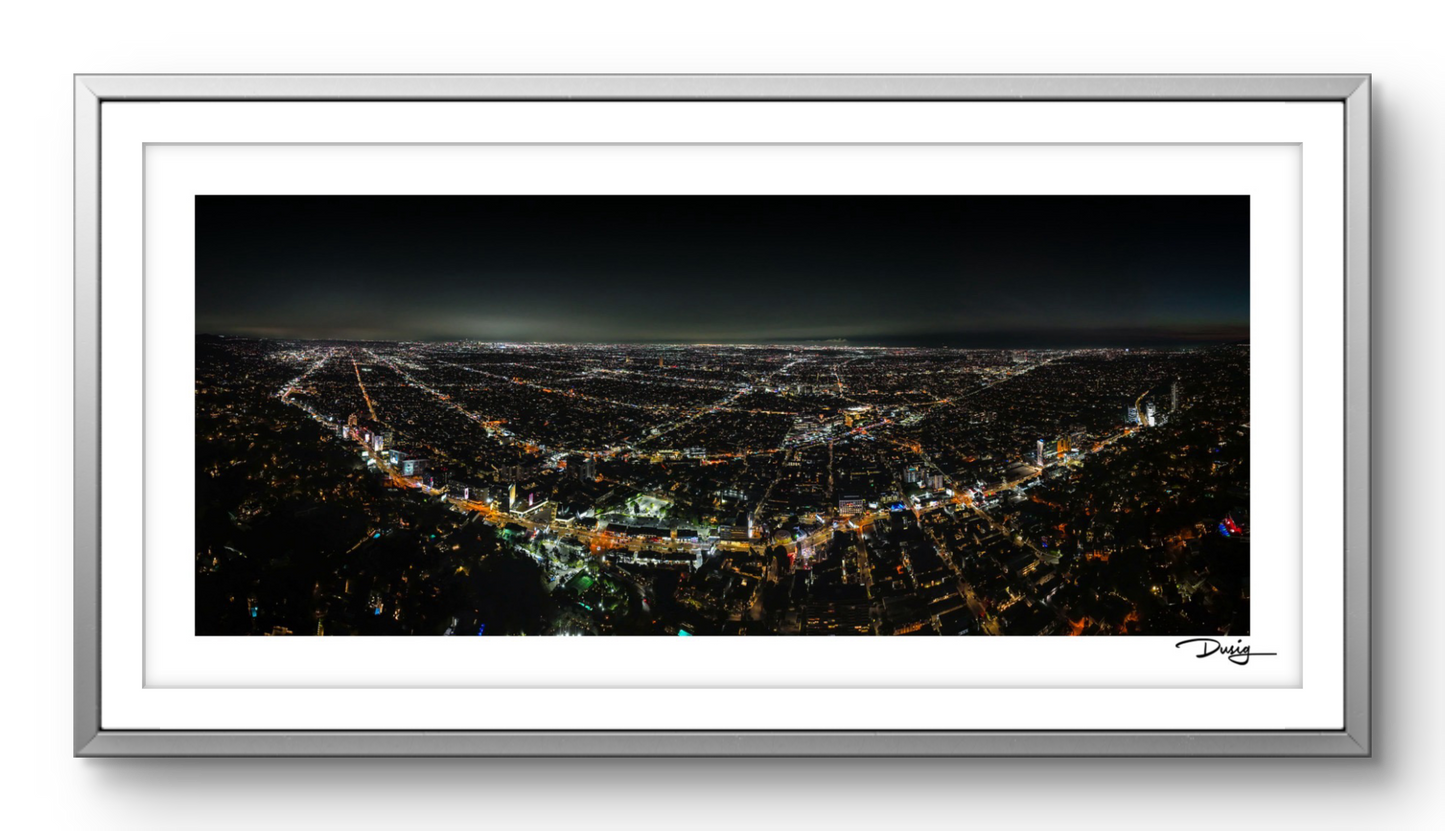This screenshot has height=831, width=1445.
Task: Click the white mat left of the photo
Action: pos(170,415)
